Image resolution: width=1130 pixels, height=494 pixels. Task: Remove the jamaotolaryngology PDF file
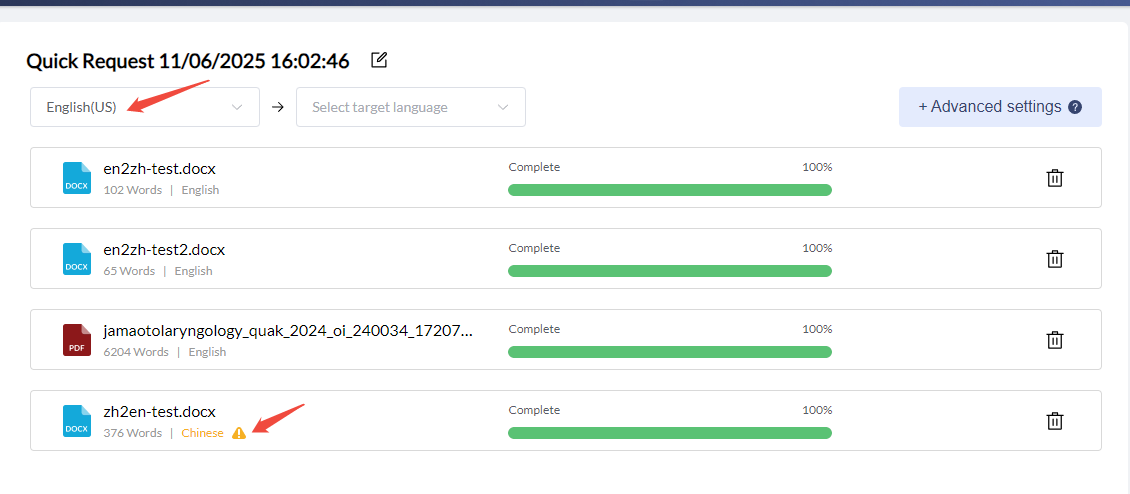(1054, 340)
